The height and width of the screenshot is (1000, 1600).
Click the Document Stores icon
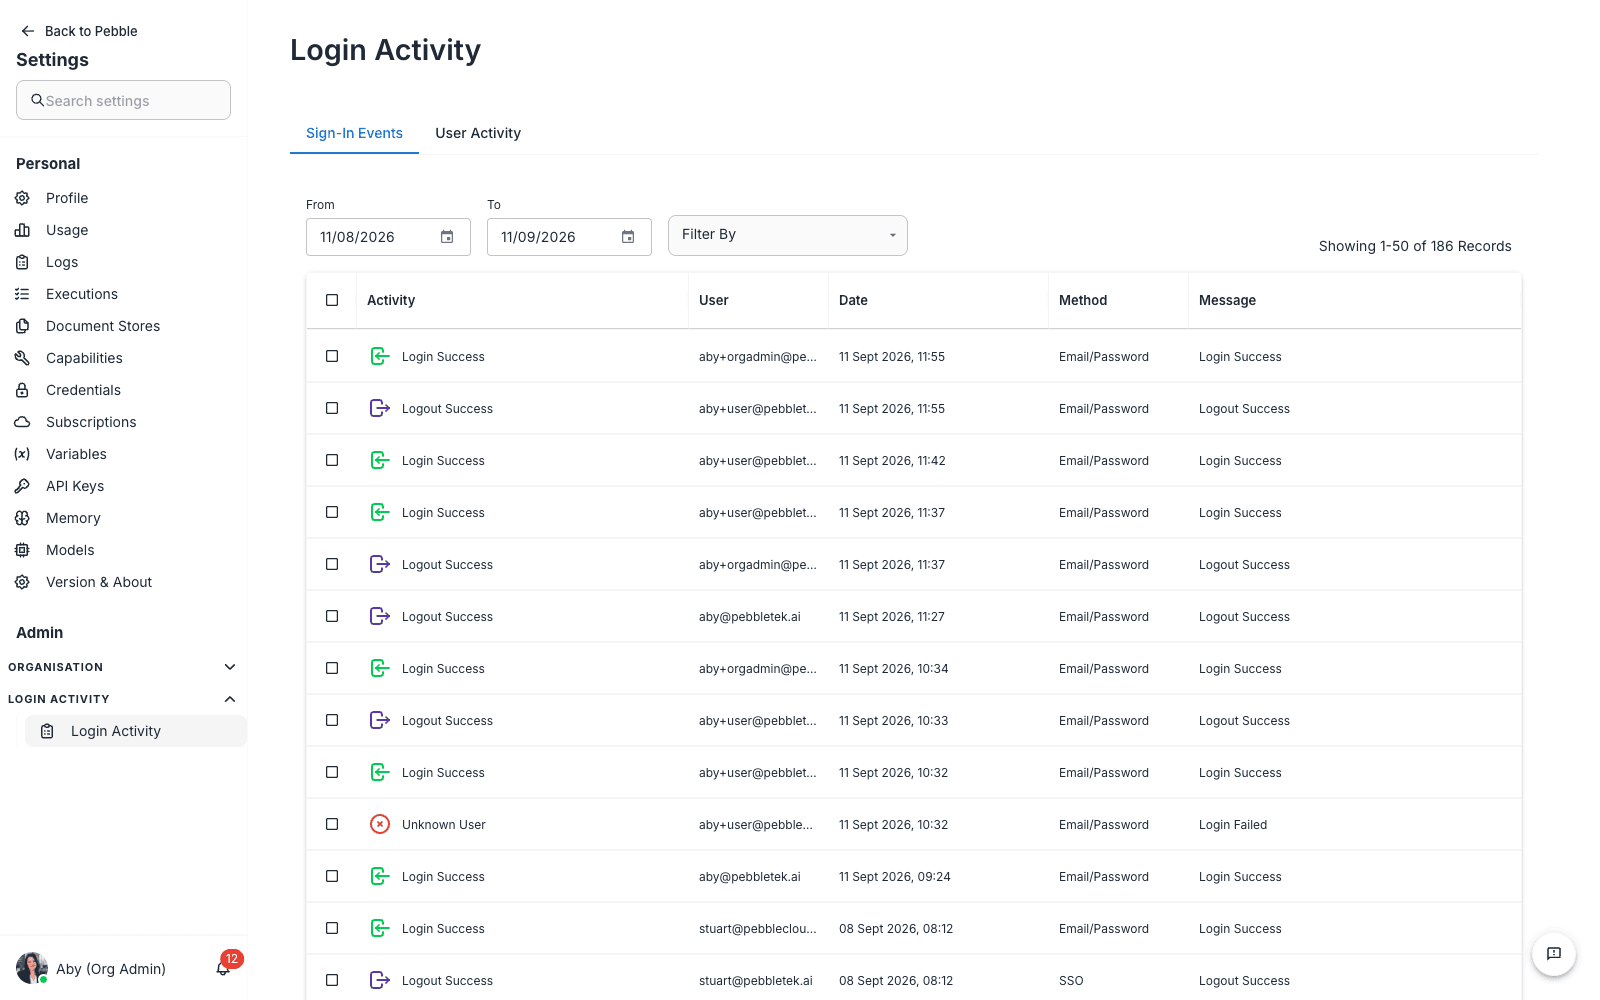pos(22,326)
